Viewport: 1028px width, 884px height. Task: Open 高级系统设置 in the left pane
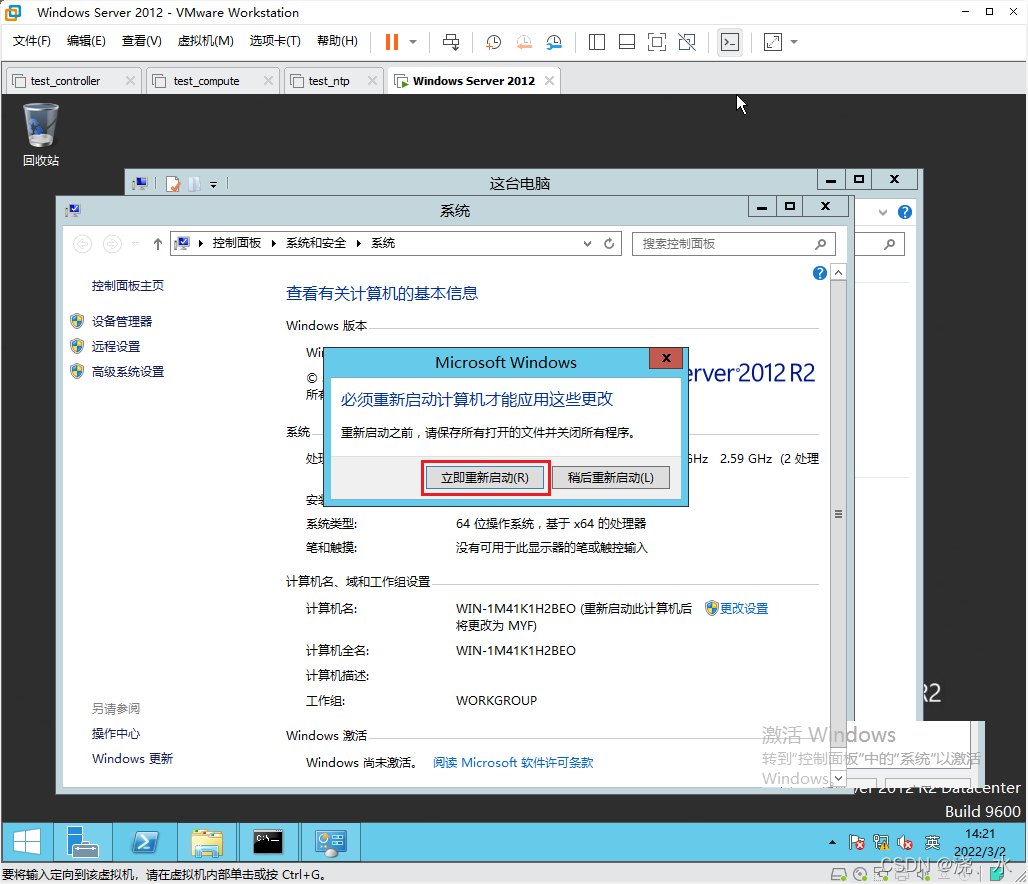click(127, 371)
